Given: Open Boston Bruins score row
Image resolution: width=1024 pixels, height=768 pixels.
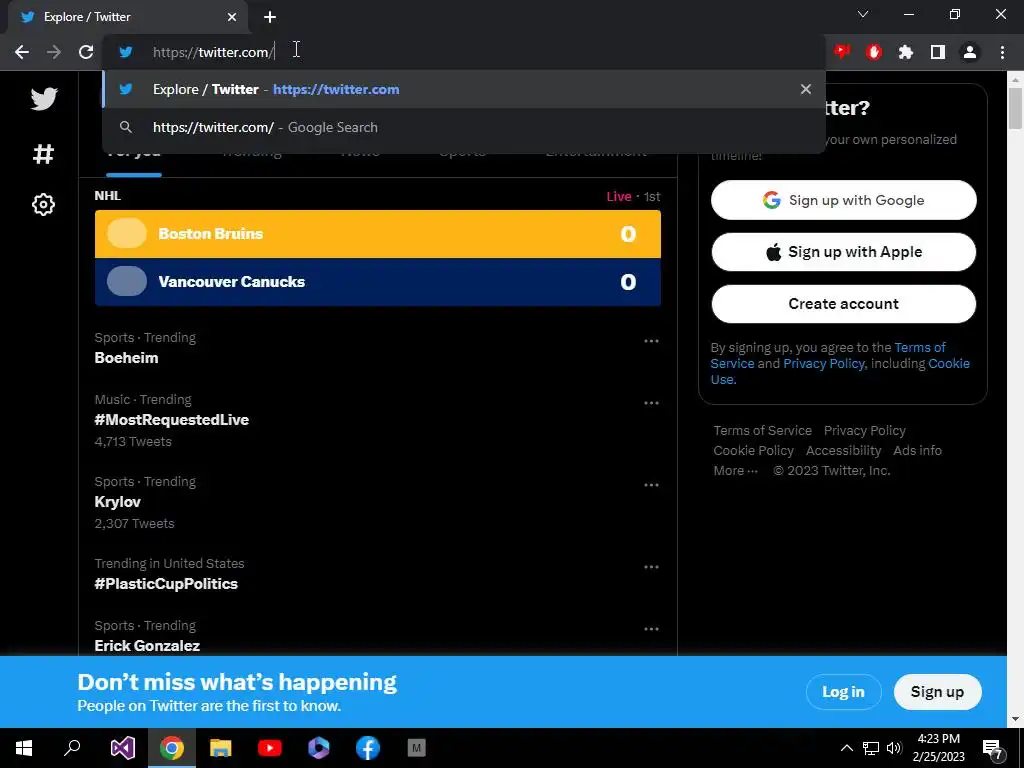Looking at the screenshot, I should coord(377,234).
